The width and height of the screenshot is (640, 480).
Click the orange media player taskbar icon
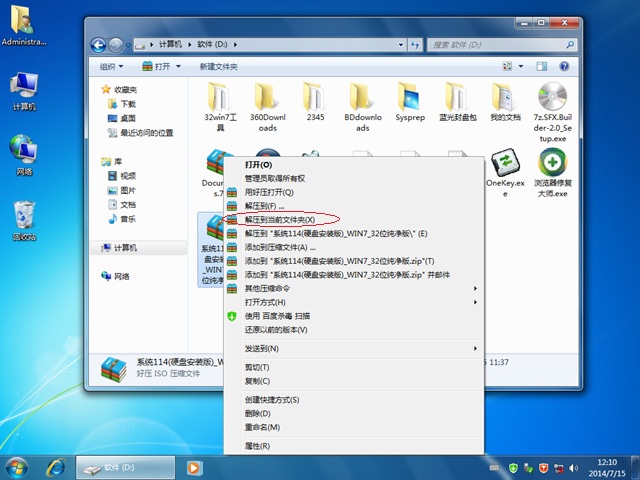(x=194, y=466)
